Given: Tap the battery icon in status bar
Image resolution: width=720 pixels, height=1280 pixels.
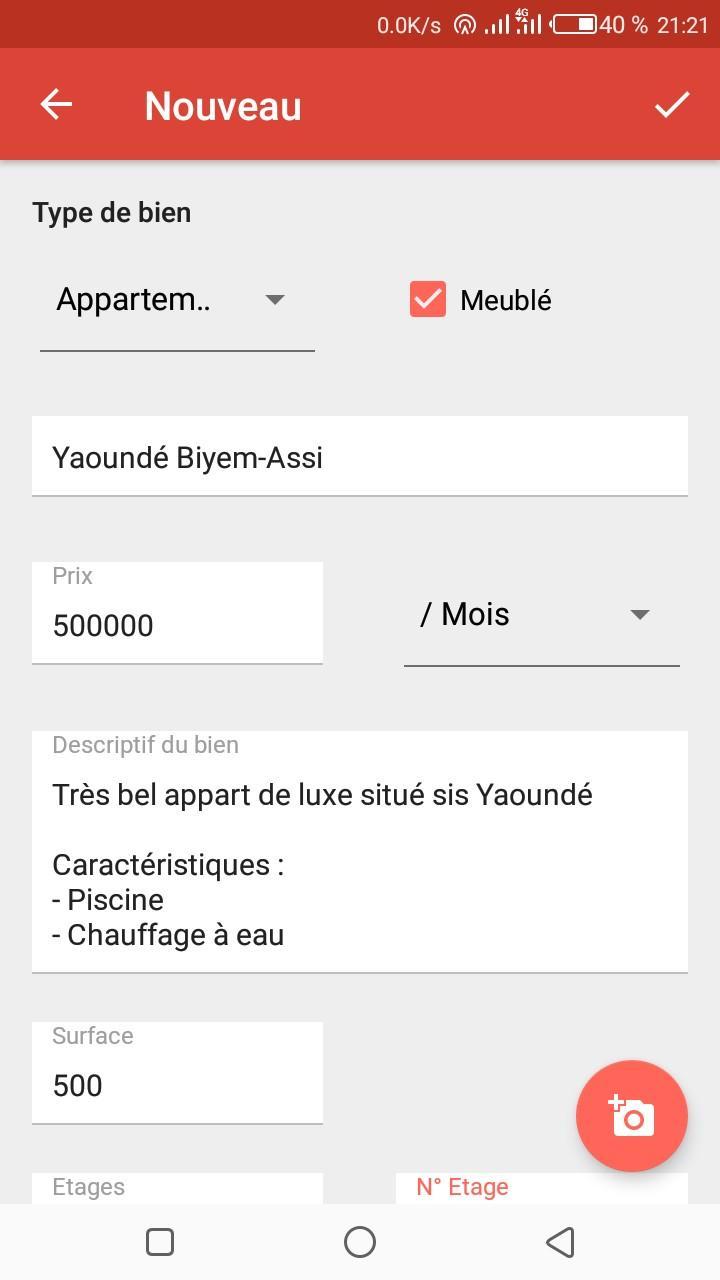Looking at the screenshot, I should click(575, 24).
